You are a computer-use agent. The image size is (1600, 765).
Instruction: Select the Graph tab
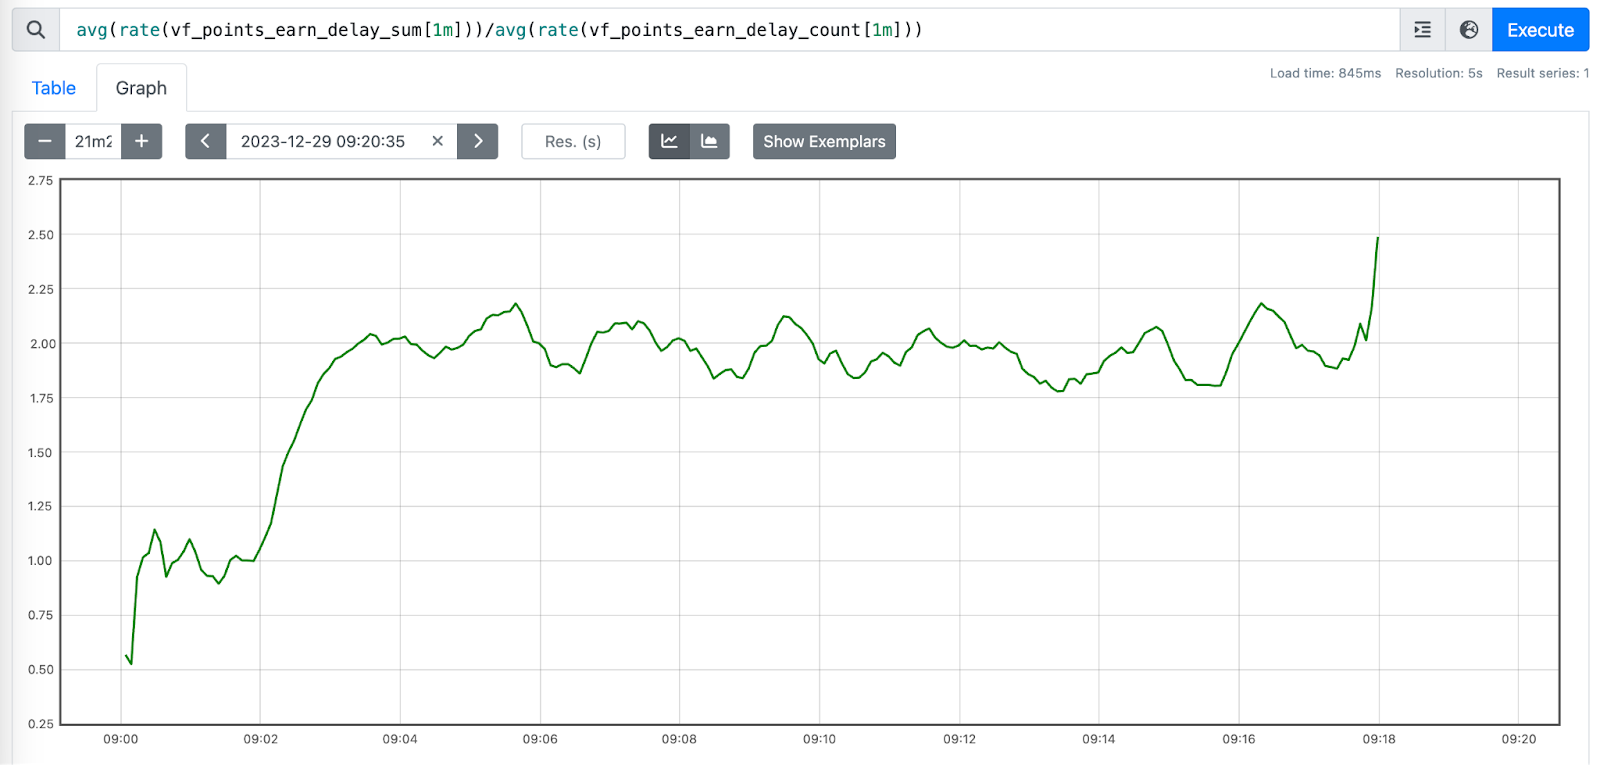pos(141,88)
